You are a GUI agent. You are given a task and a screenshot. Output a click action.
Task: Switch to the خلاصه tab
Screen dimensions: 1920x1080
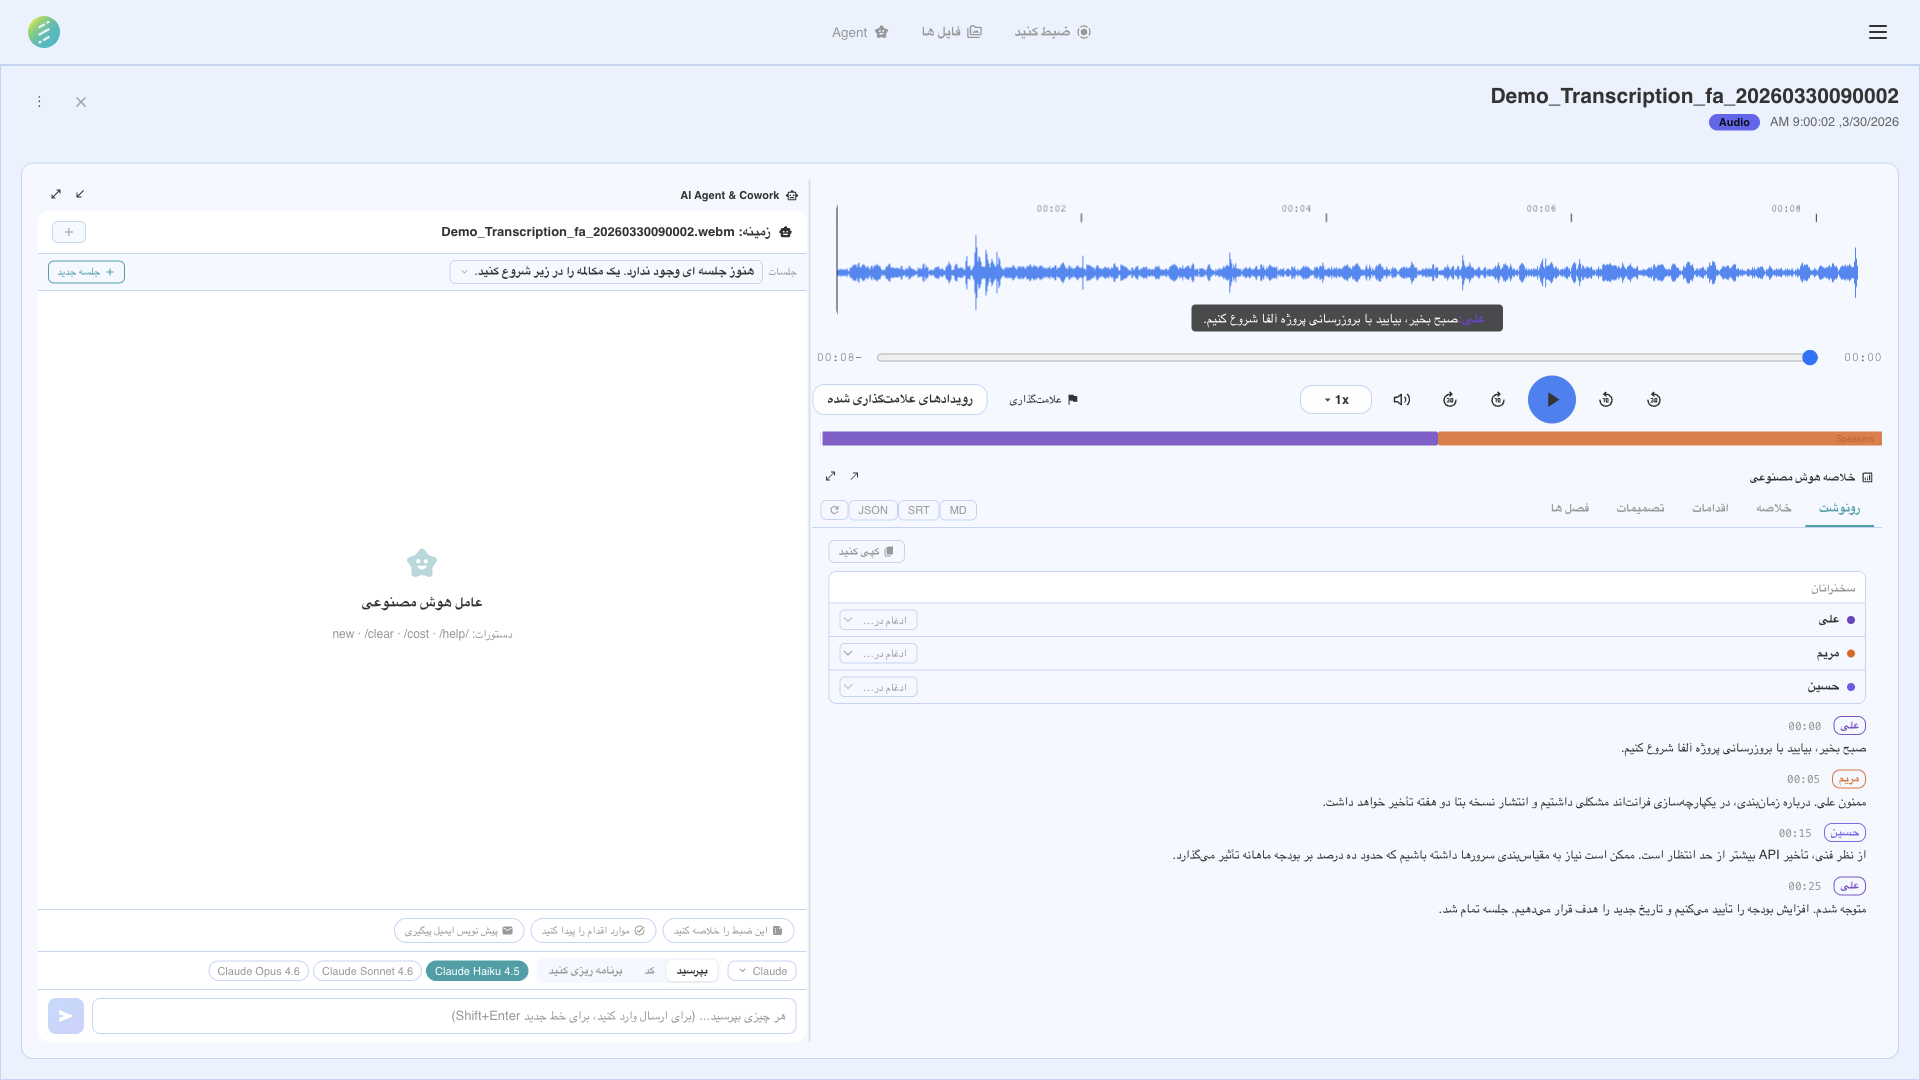1773,508
